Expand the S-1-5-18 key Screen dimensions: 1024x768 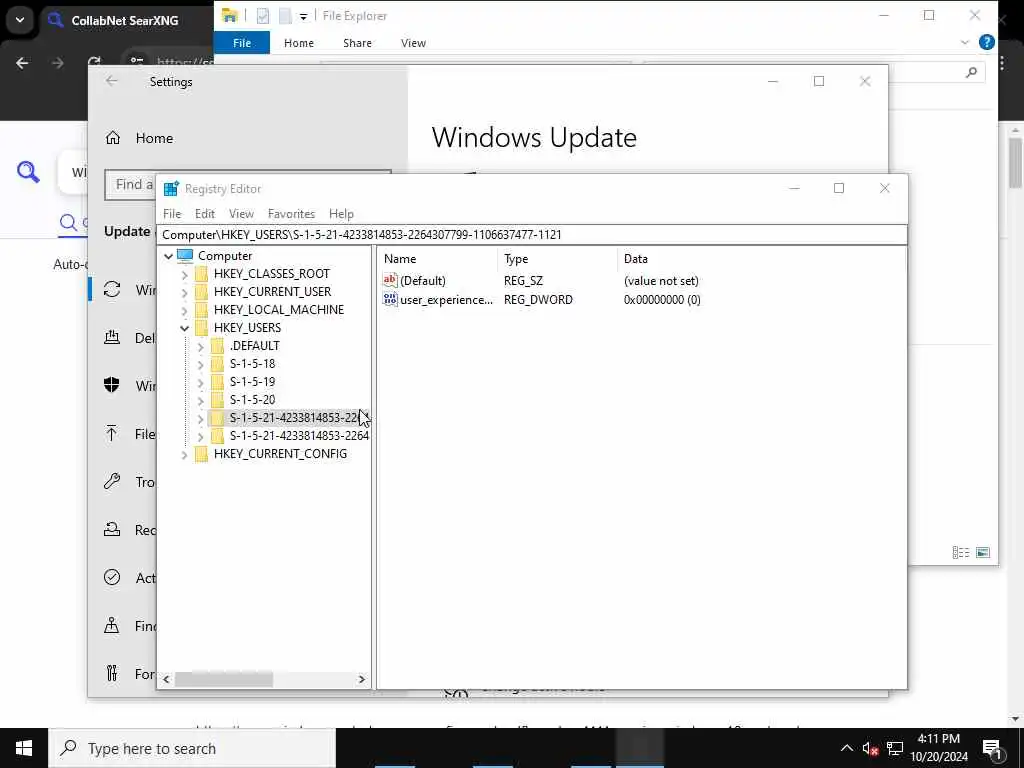200,364
